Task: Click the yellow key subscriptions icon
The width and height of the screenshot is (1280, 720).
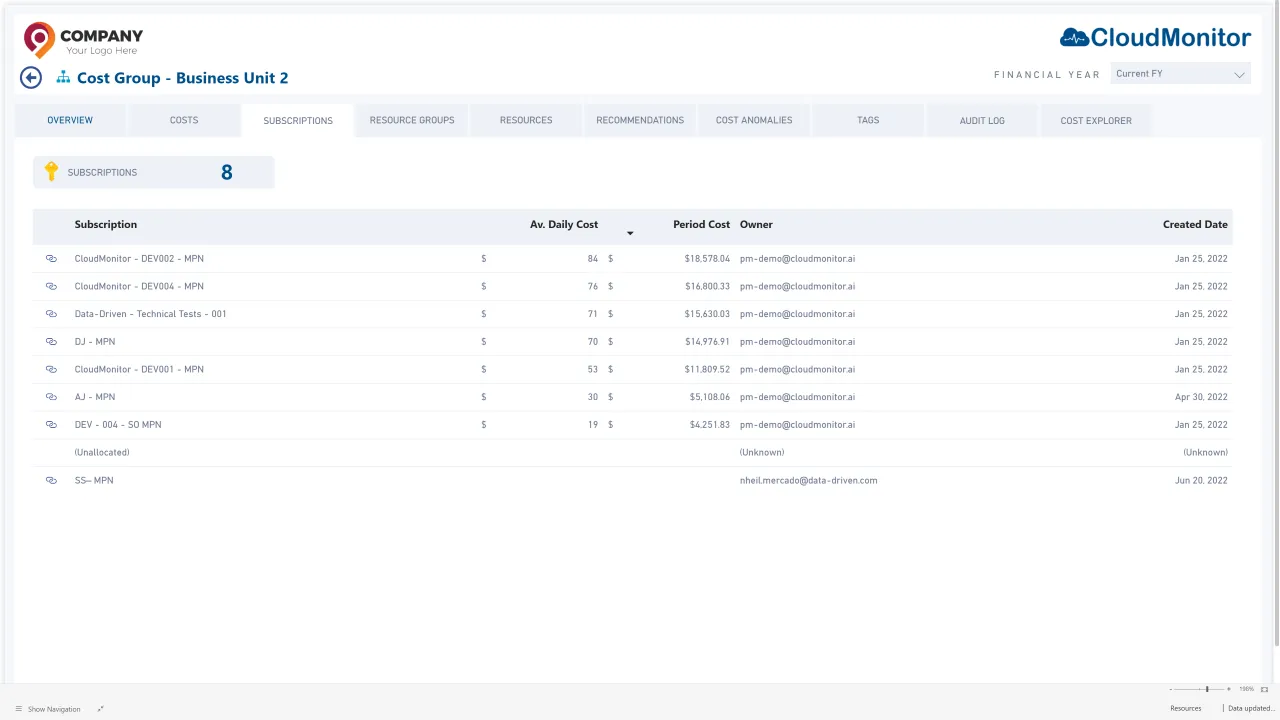Action: (x=51, y=172)
